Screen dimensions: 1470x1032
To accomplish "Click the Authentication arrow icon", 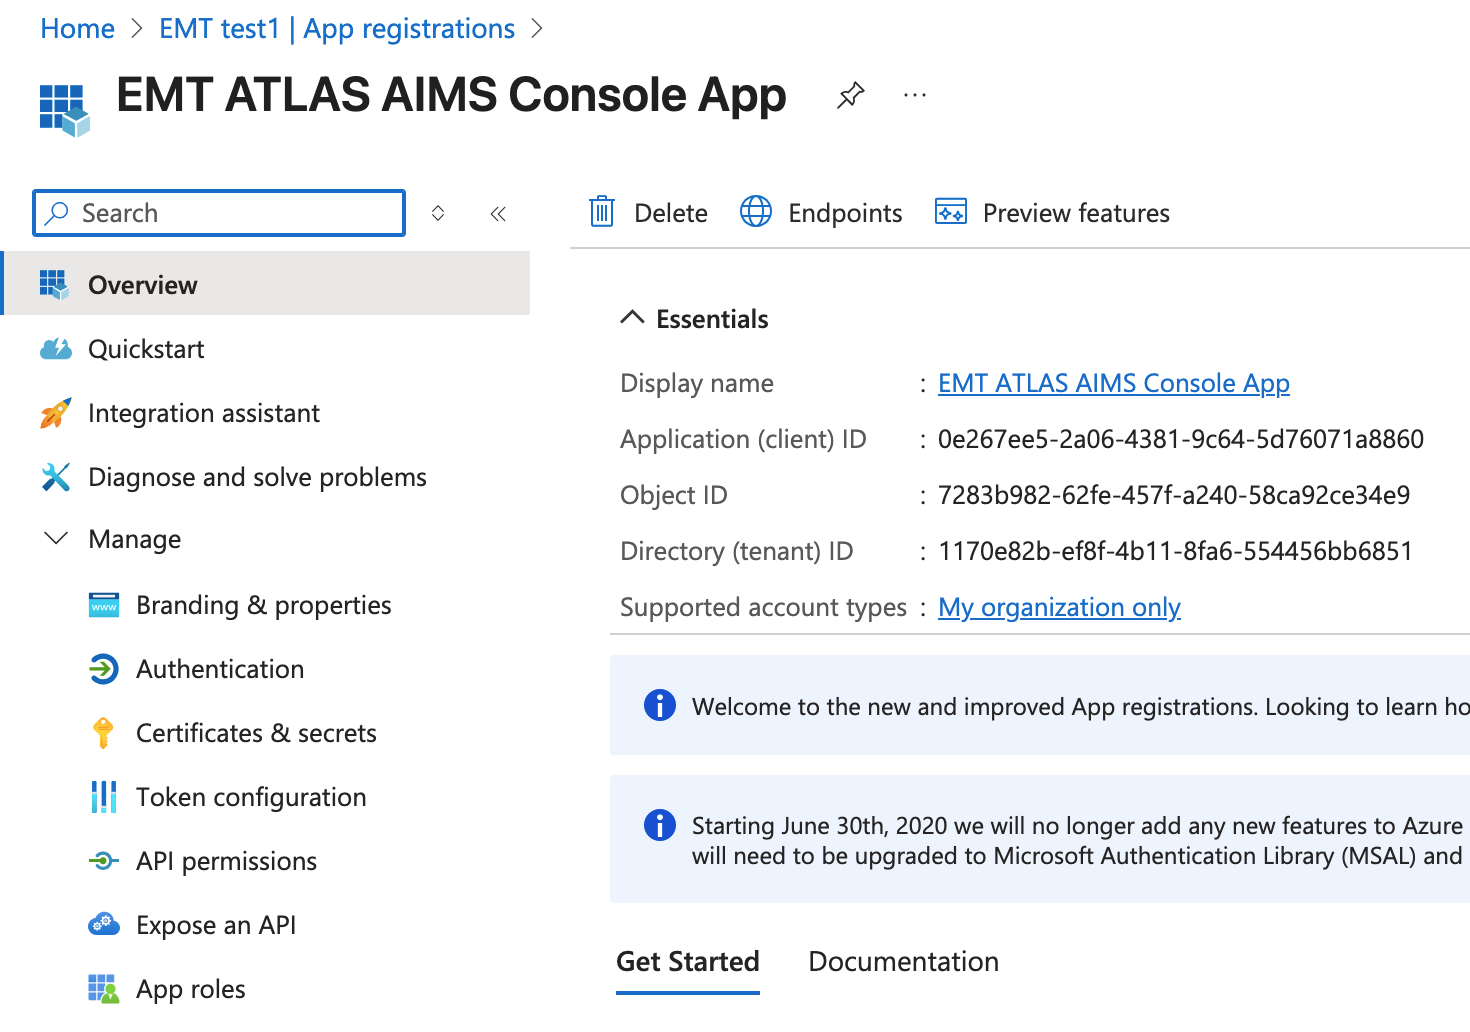I will 104,669.
